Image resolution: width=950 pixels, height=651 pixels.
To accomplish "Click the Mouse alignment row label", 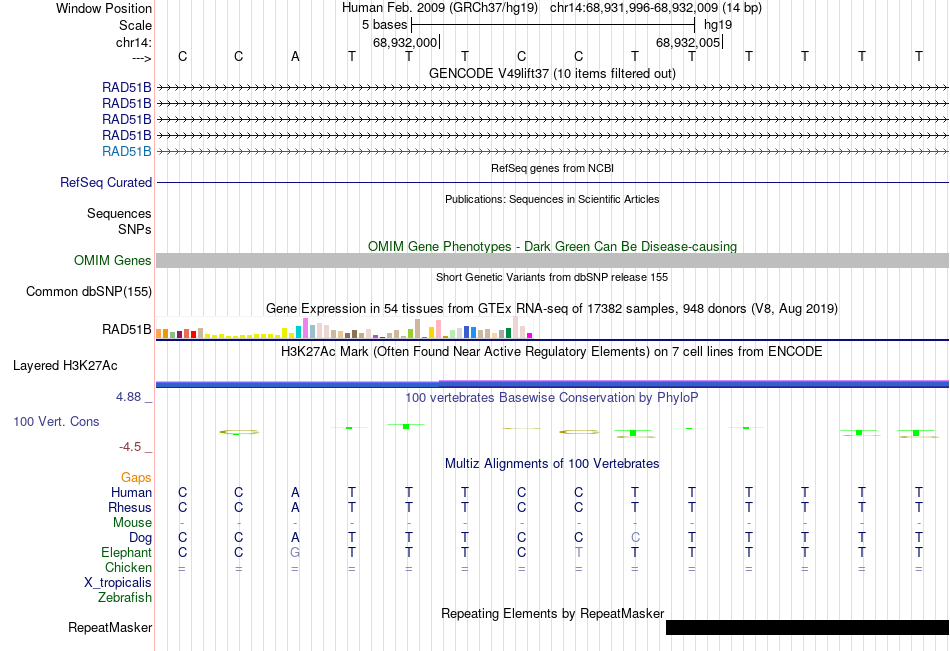I will point(132,522).
